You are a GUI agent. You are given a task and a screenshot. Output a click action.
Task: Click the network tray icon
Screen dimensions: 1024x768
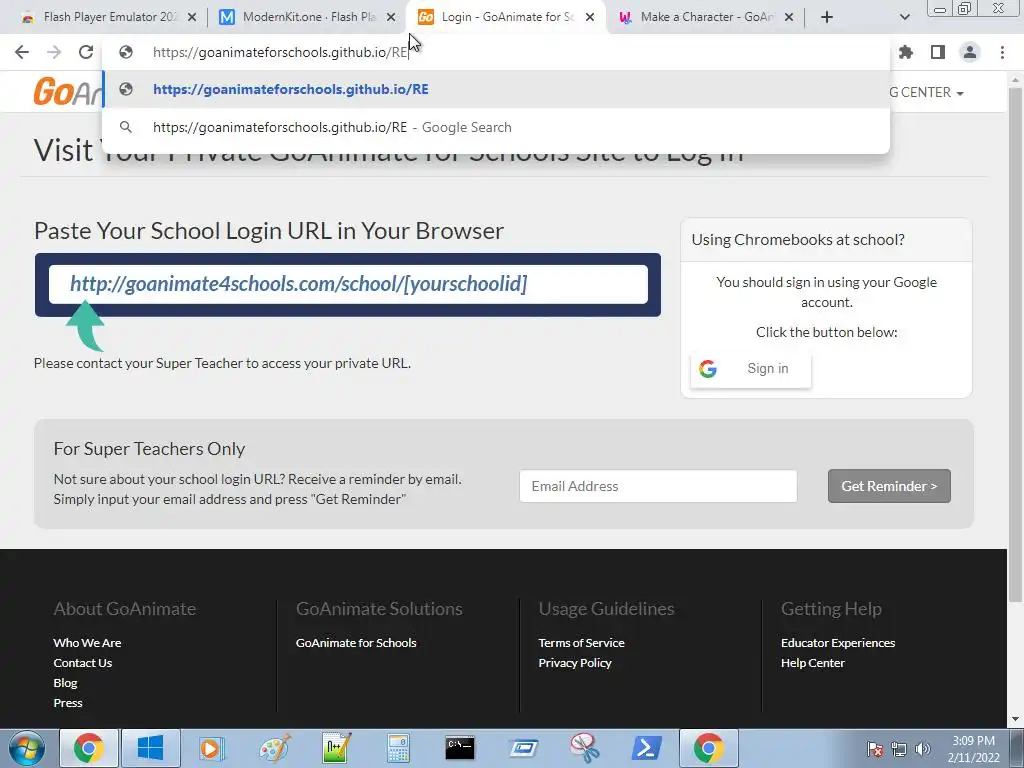[899, 749]
